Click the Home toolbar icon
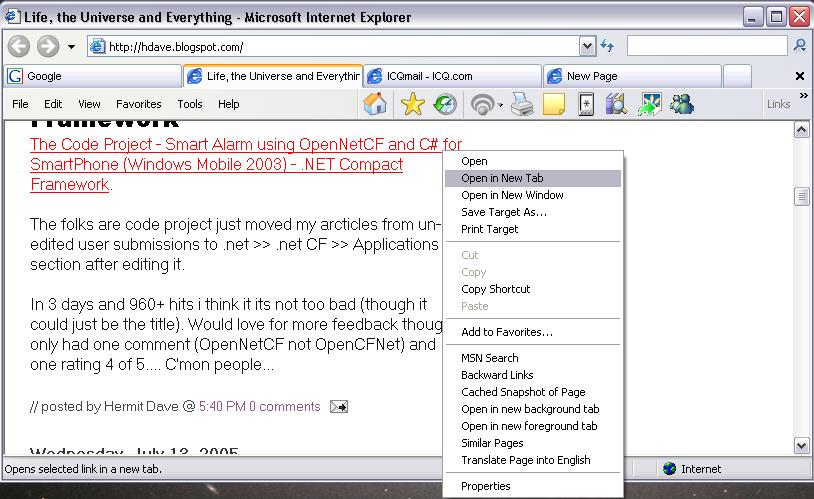This screenshot has width=814, height=499. 375,103
